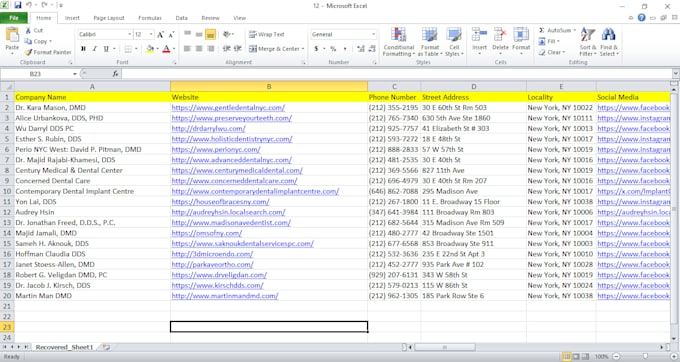
Task: Toggle Italic formatting
Action: click(x=95, y=49)
